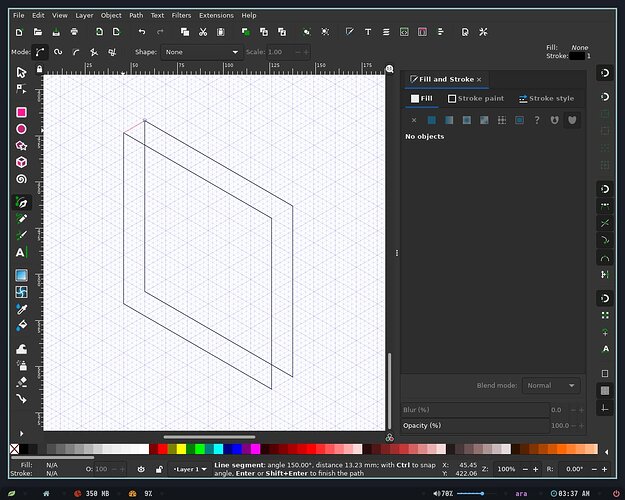Select the 3D Box tool
Viewport: 625px width, 500px height.
tap(22, 162)
